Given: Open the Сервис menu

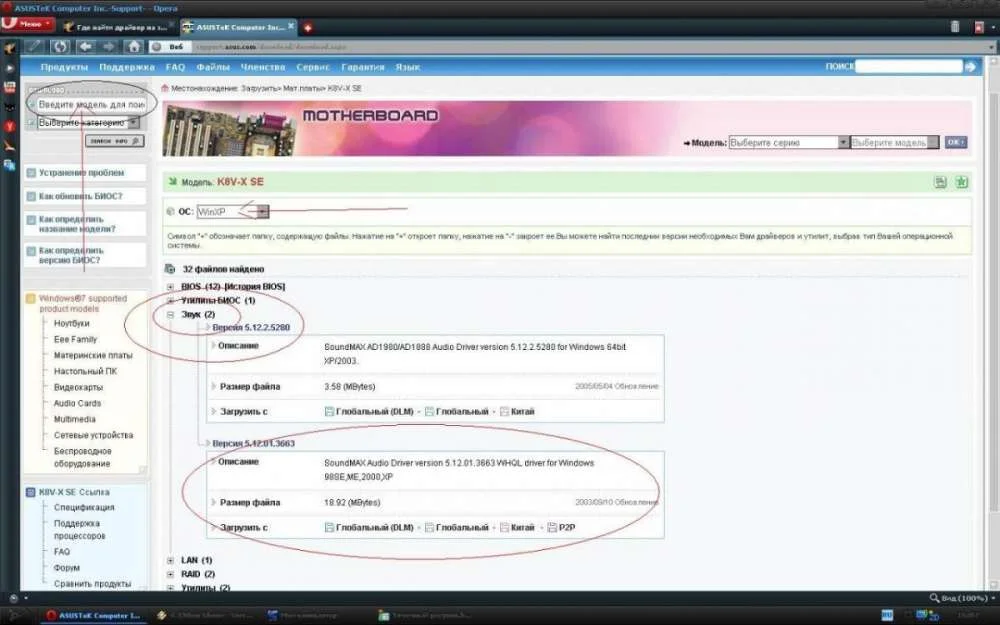Looking at the screenshot, I should coord(313,67).
